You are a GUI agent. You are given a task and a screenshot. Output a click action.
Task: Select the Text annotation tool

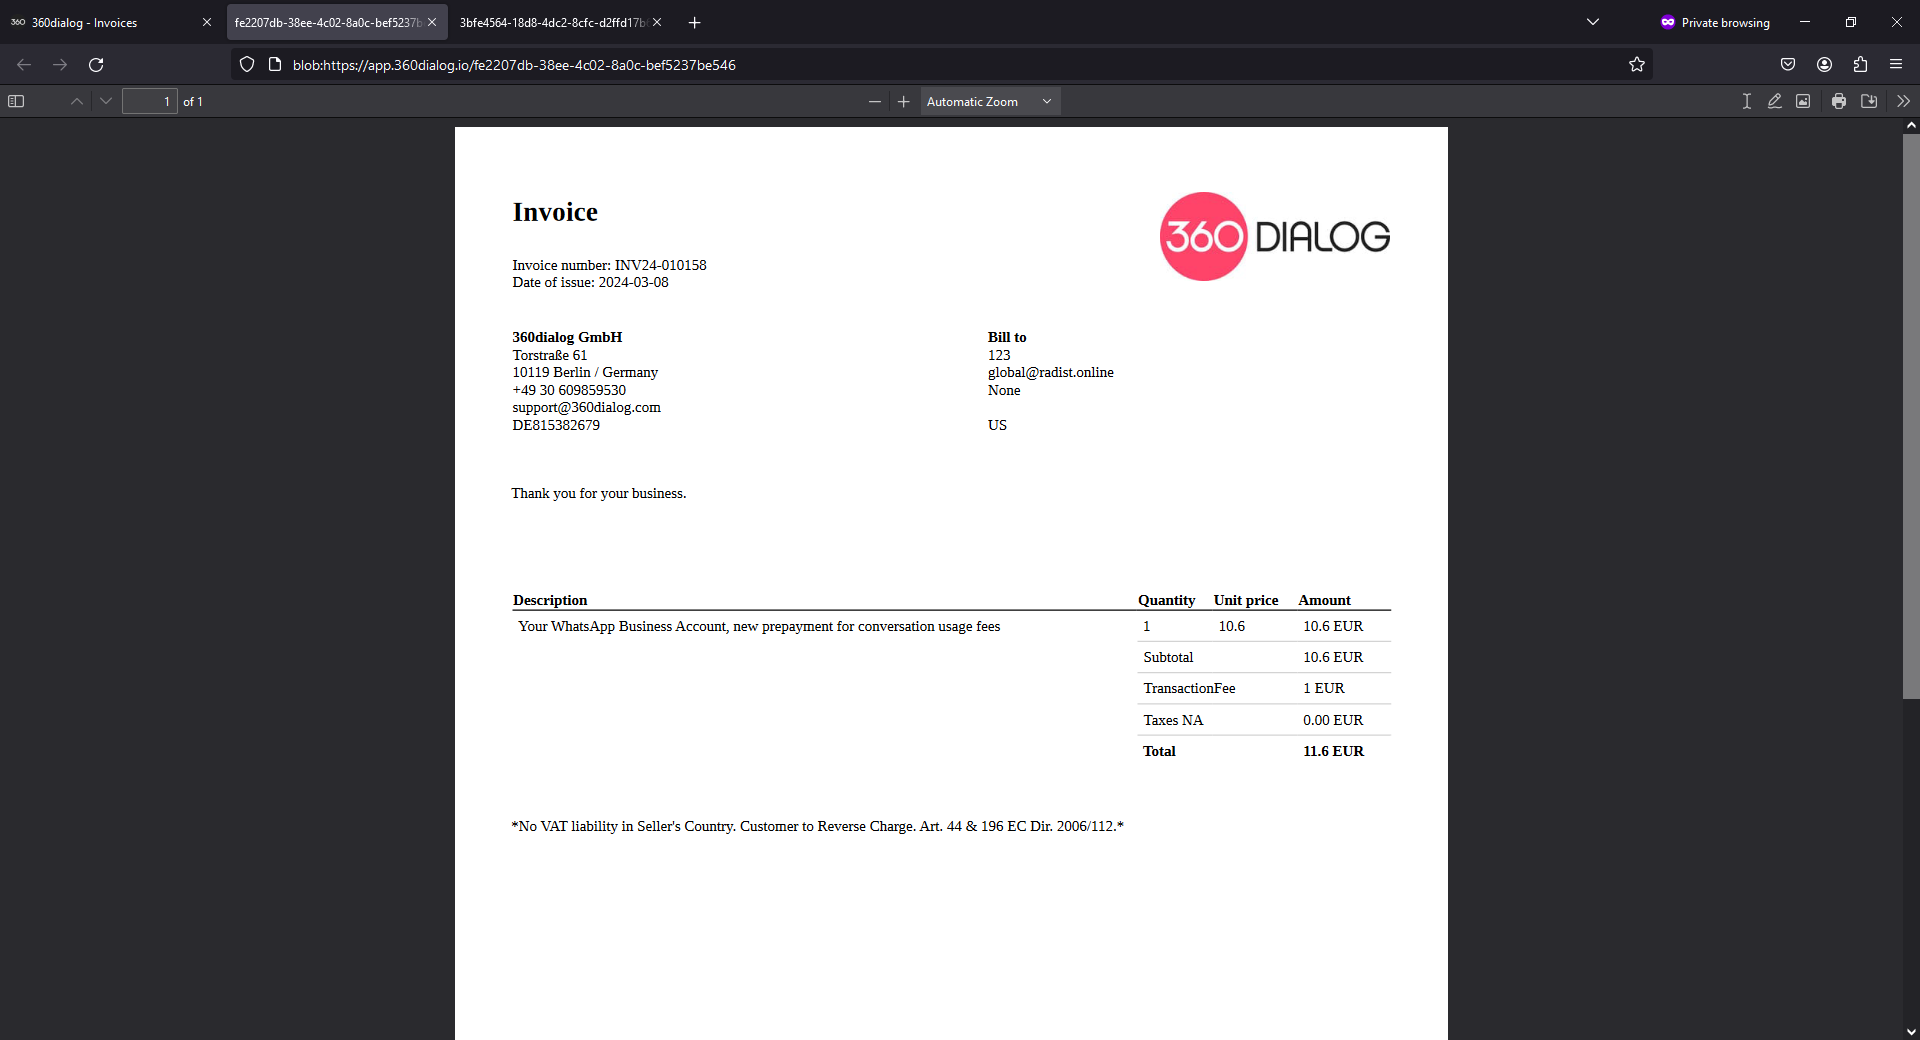[1747, 101]
